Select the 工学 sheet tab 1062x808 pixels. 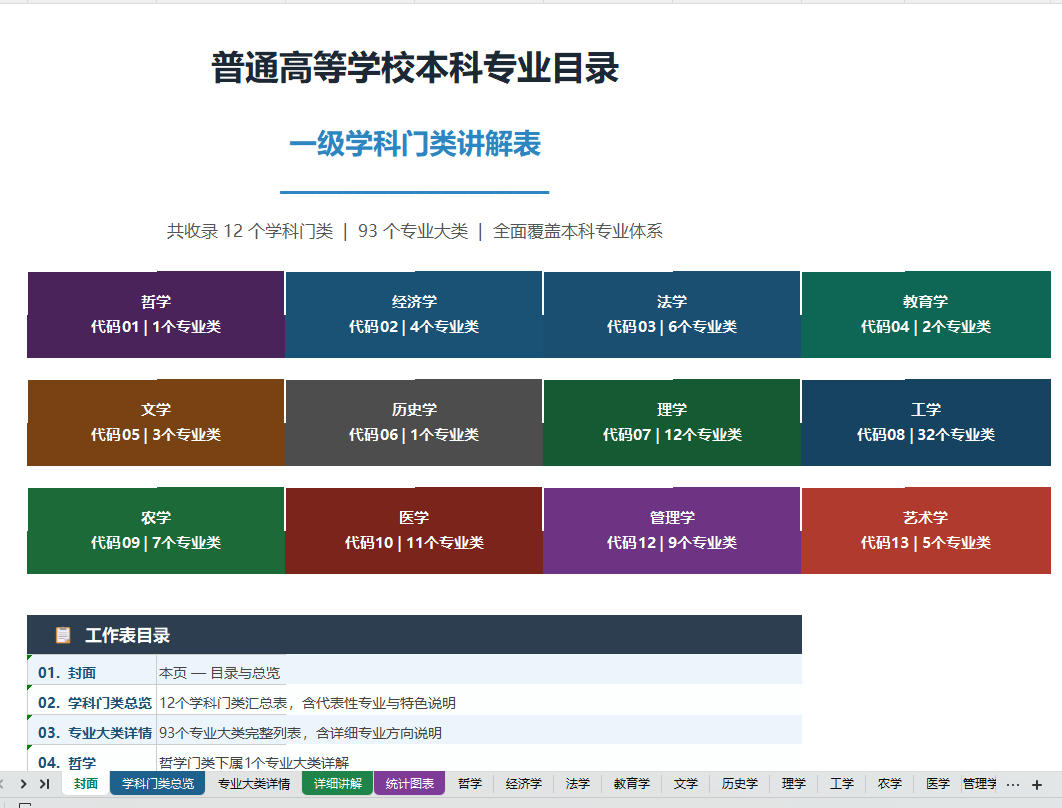(x=842, y=784)
